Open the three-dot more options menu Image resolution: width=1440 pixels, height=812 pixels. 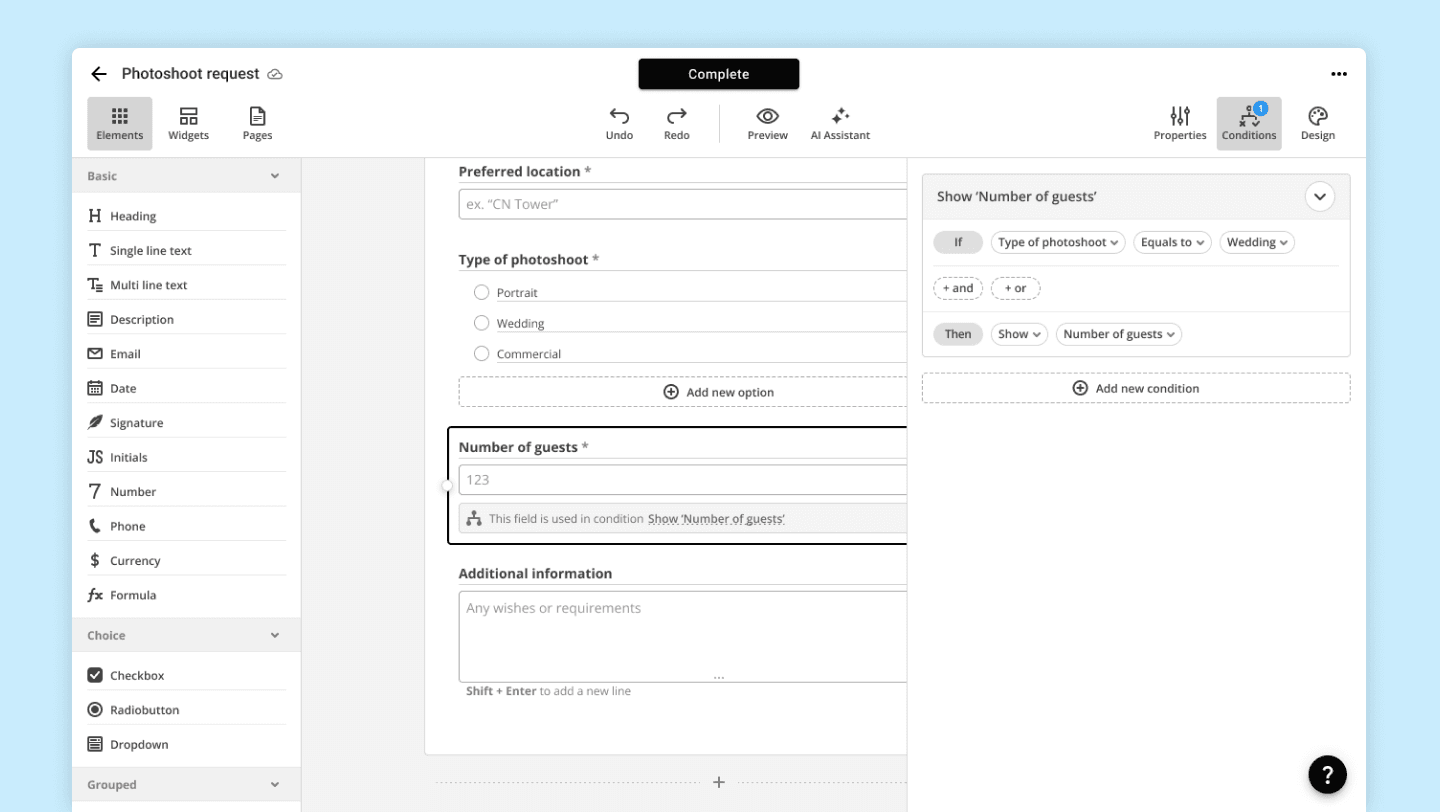point(1339,74)
